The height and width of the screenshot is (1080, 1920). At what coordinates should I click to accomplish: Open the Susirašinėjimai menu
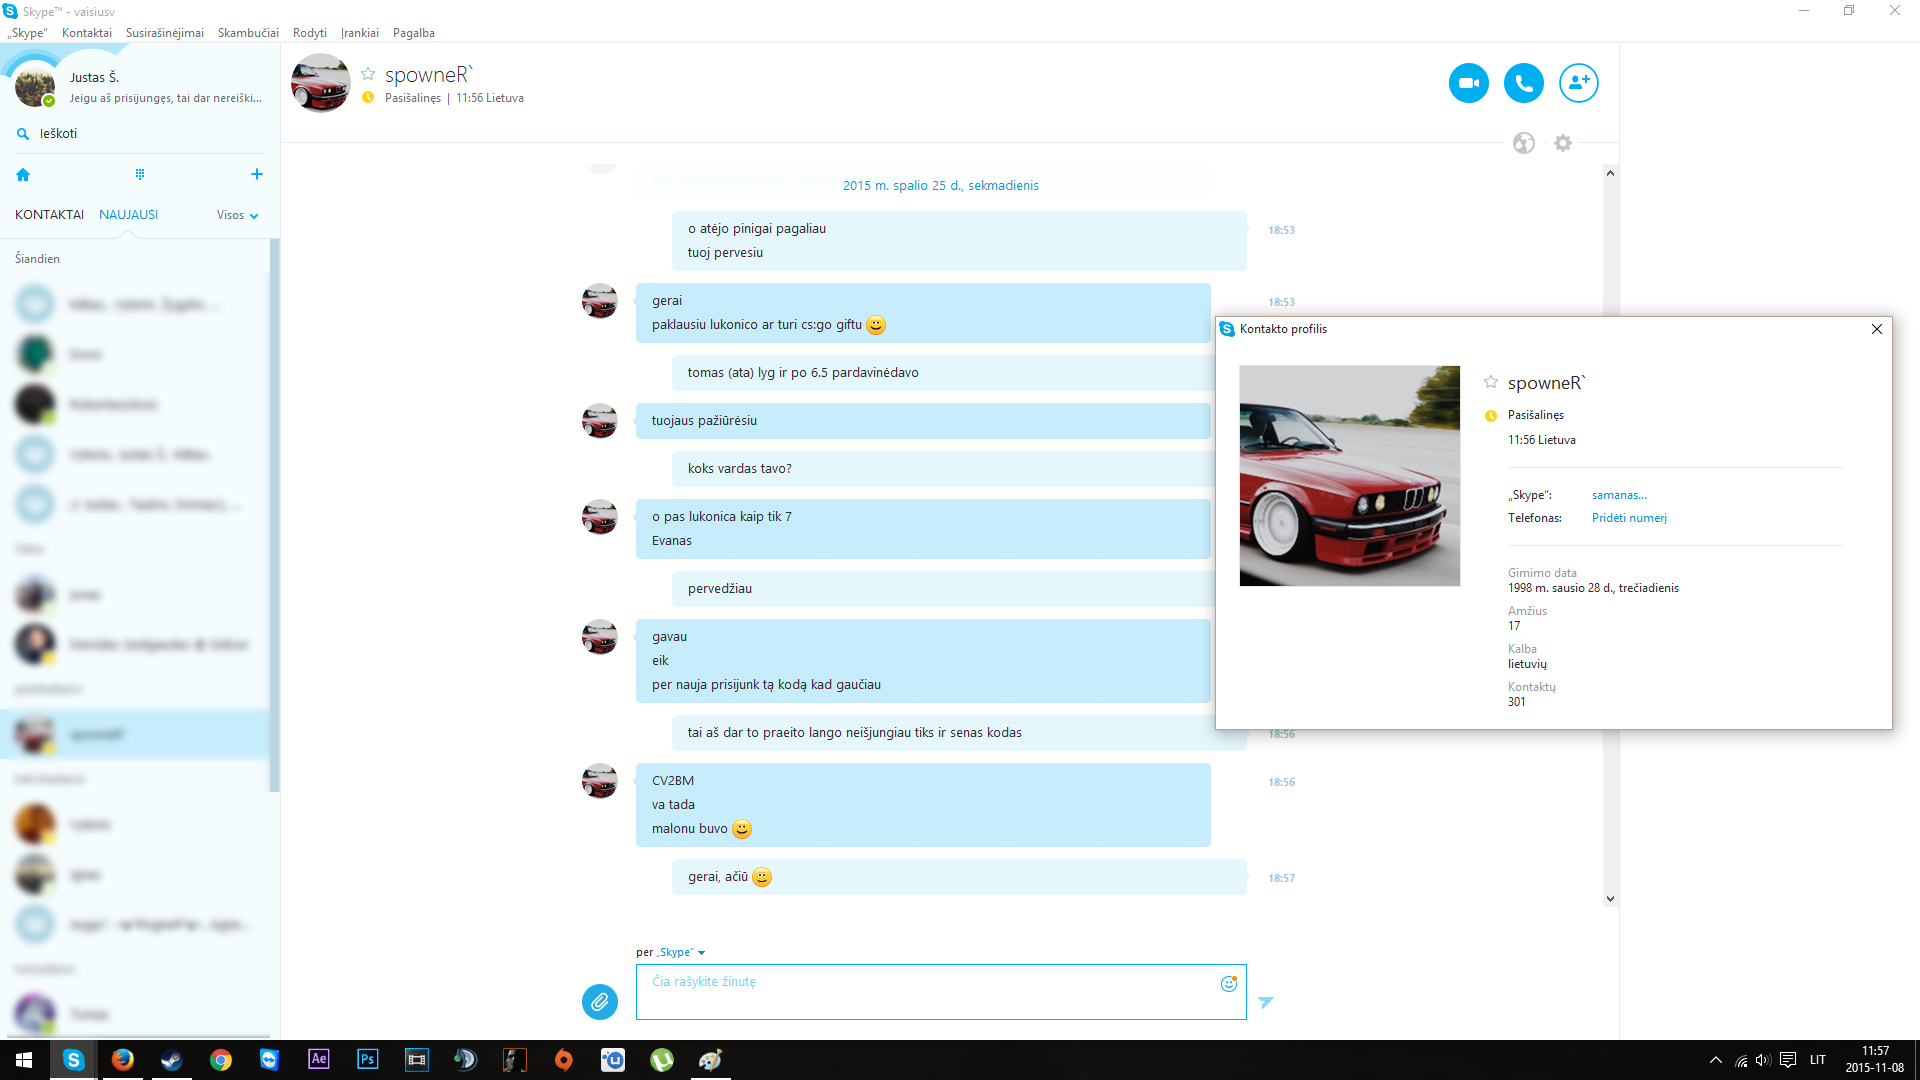pos(165,33)
